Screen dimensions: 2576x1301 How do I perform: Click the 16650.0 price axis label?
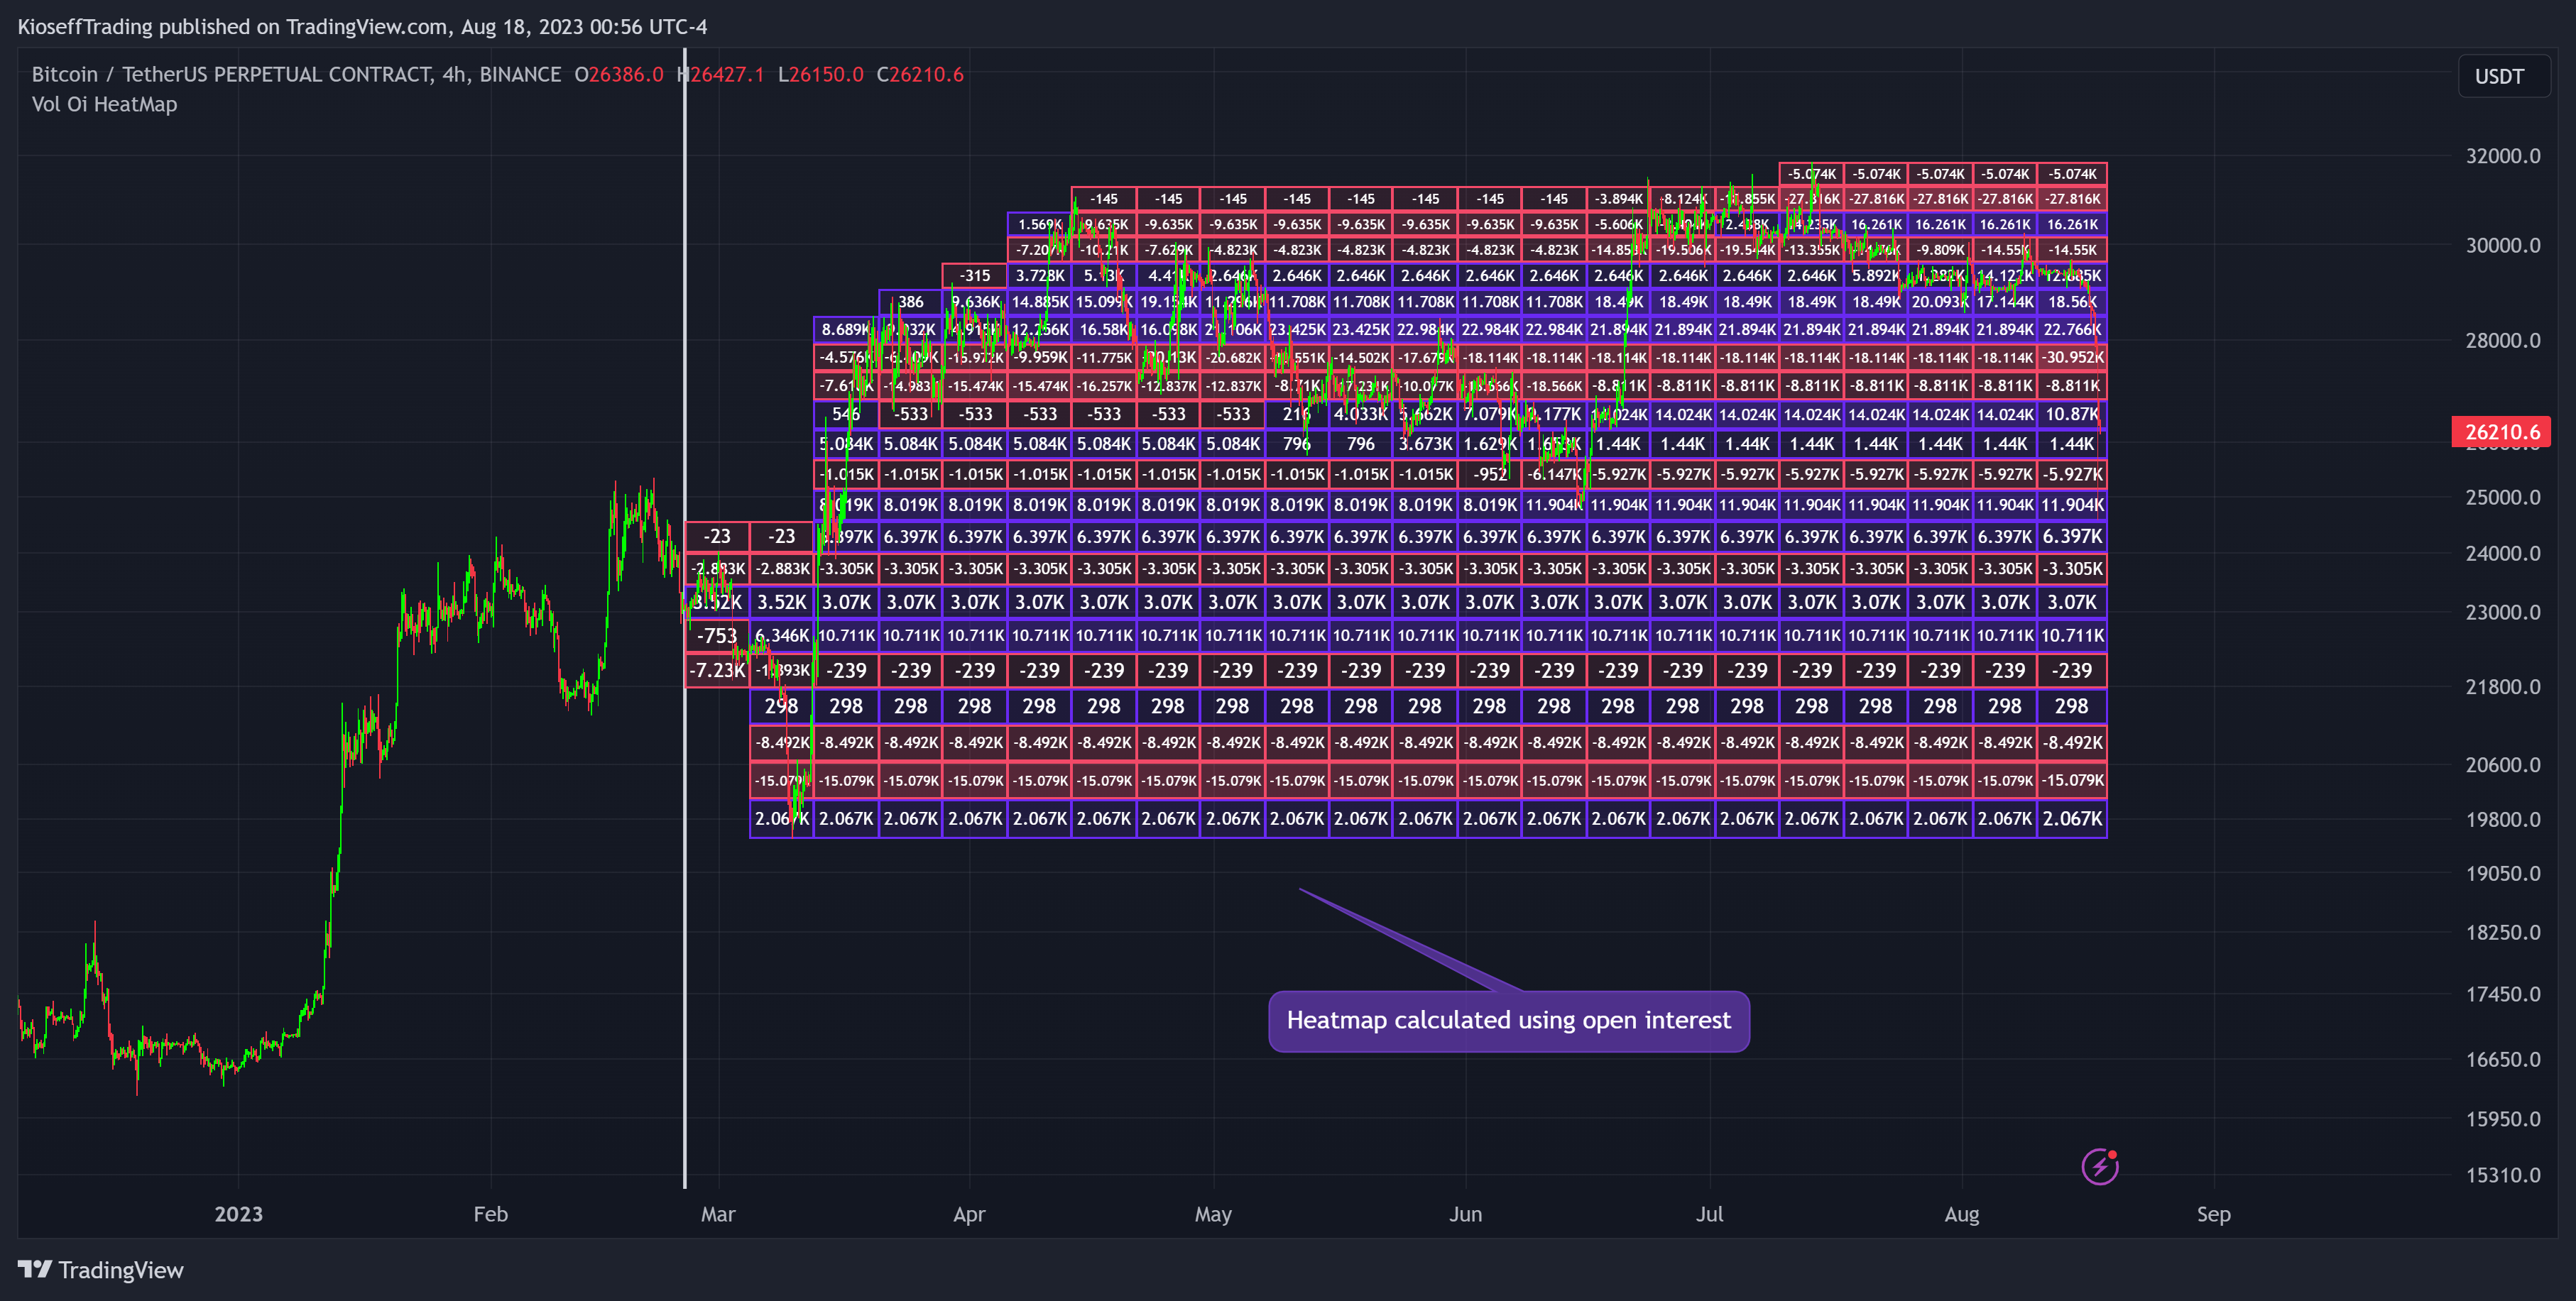point(2503,1060)
